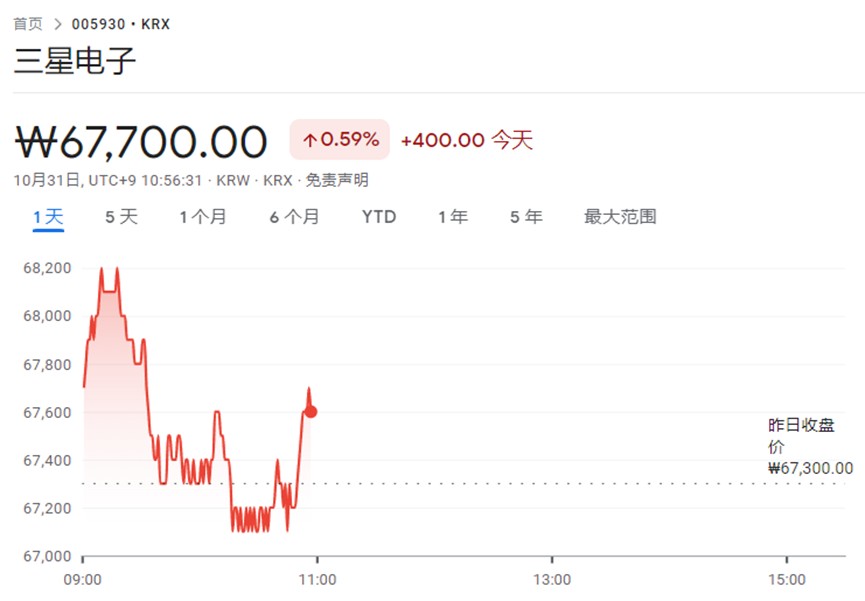Click the 首页 breadcrumb link
This screenshot has height=601, width=865.
coord(28,23)
